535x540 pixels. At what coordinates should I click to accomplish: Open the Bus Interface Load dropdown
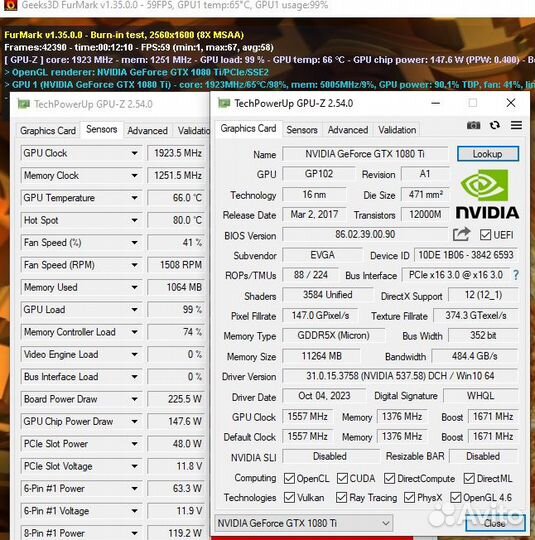pos(135,377)
